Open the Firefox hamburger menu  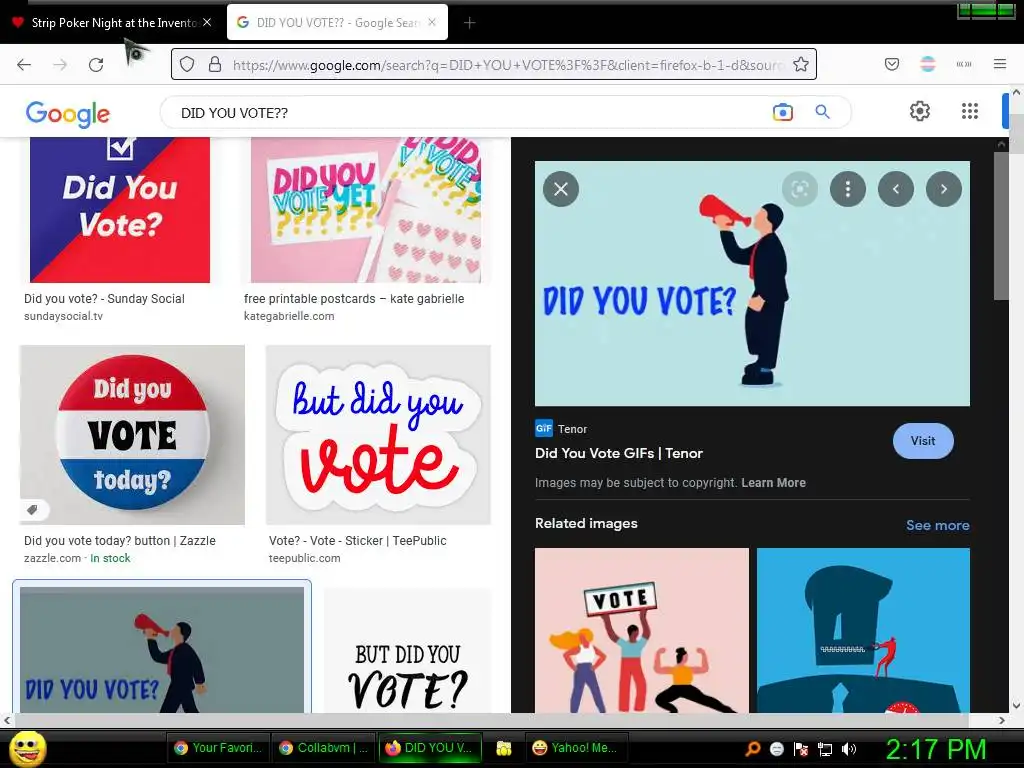point(1000,64)
